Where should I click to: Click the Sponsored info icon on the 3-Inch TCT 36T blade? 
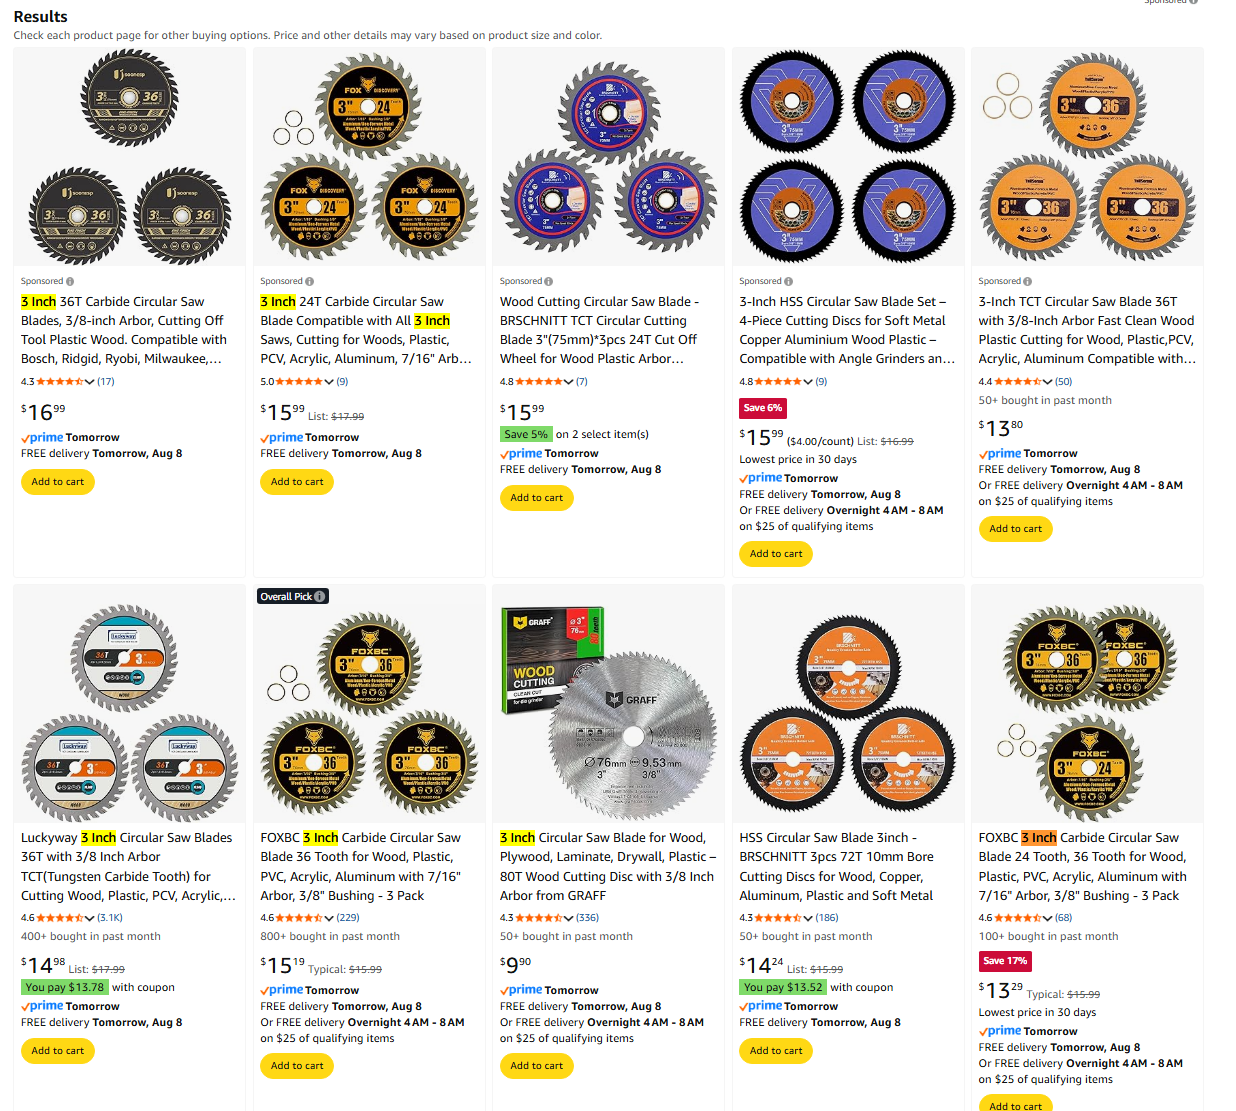pyautogui.click(x=1028, y=282)
